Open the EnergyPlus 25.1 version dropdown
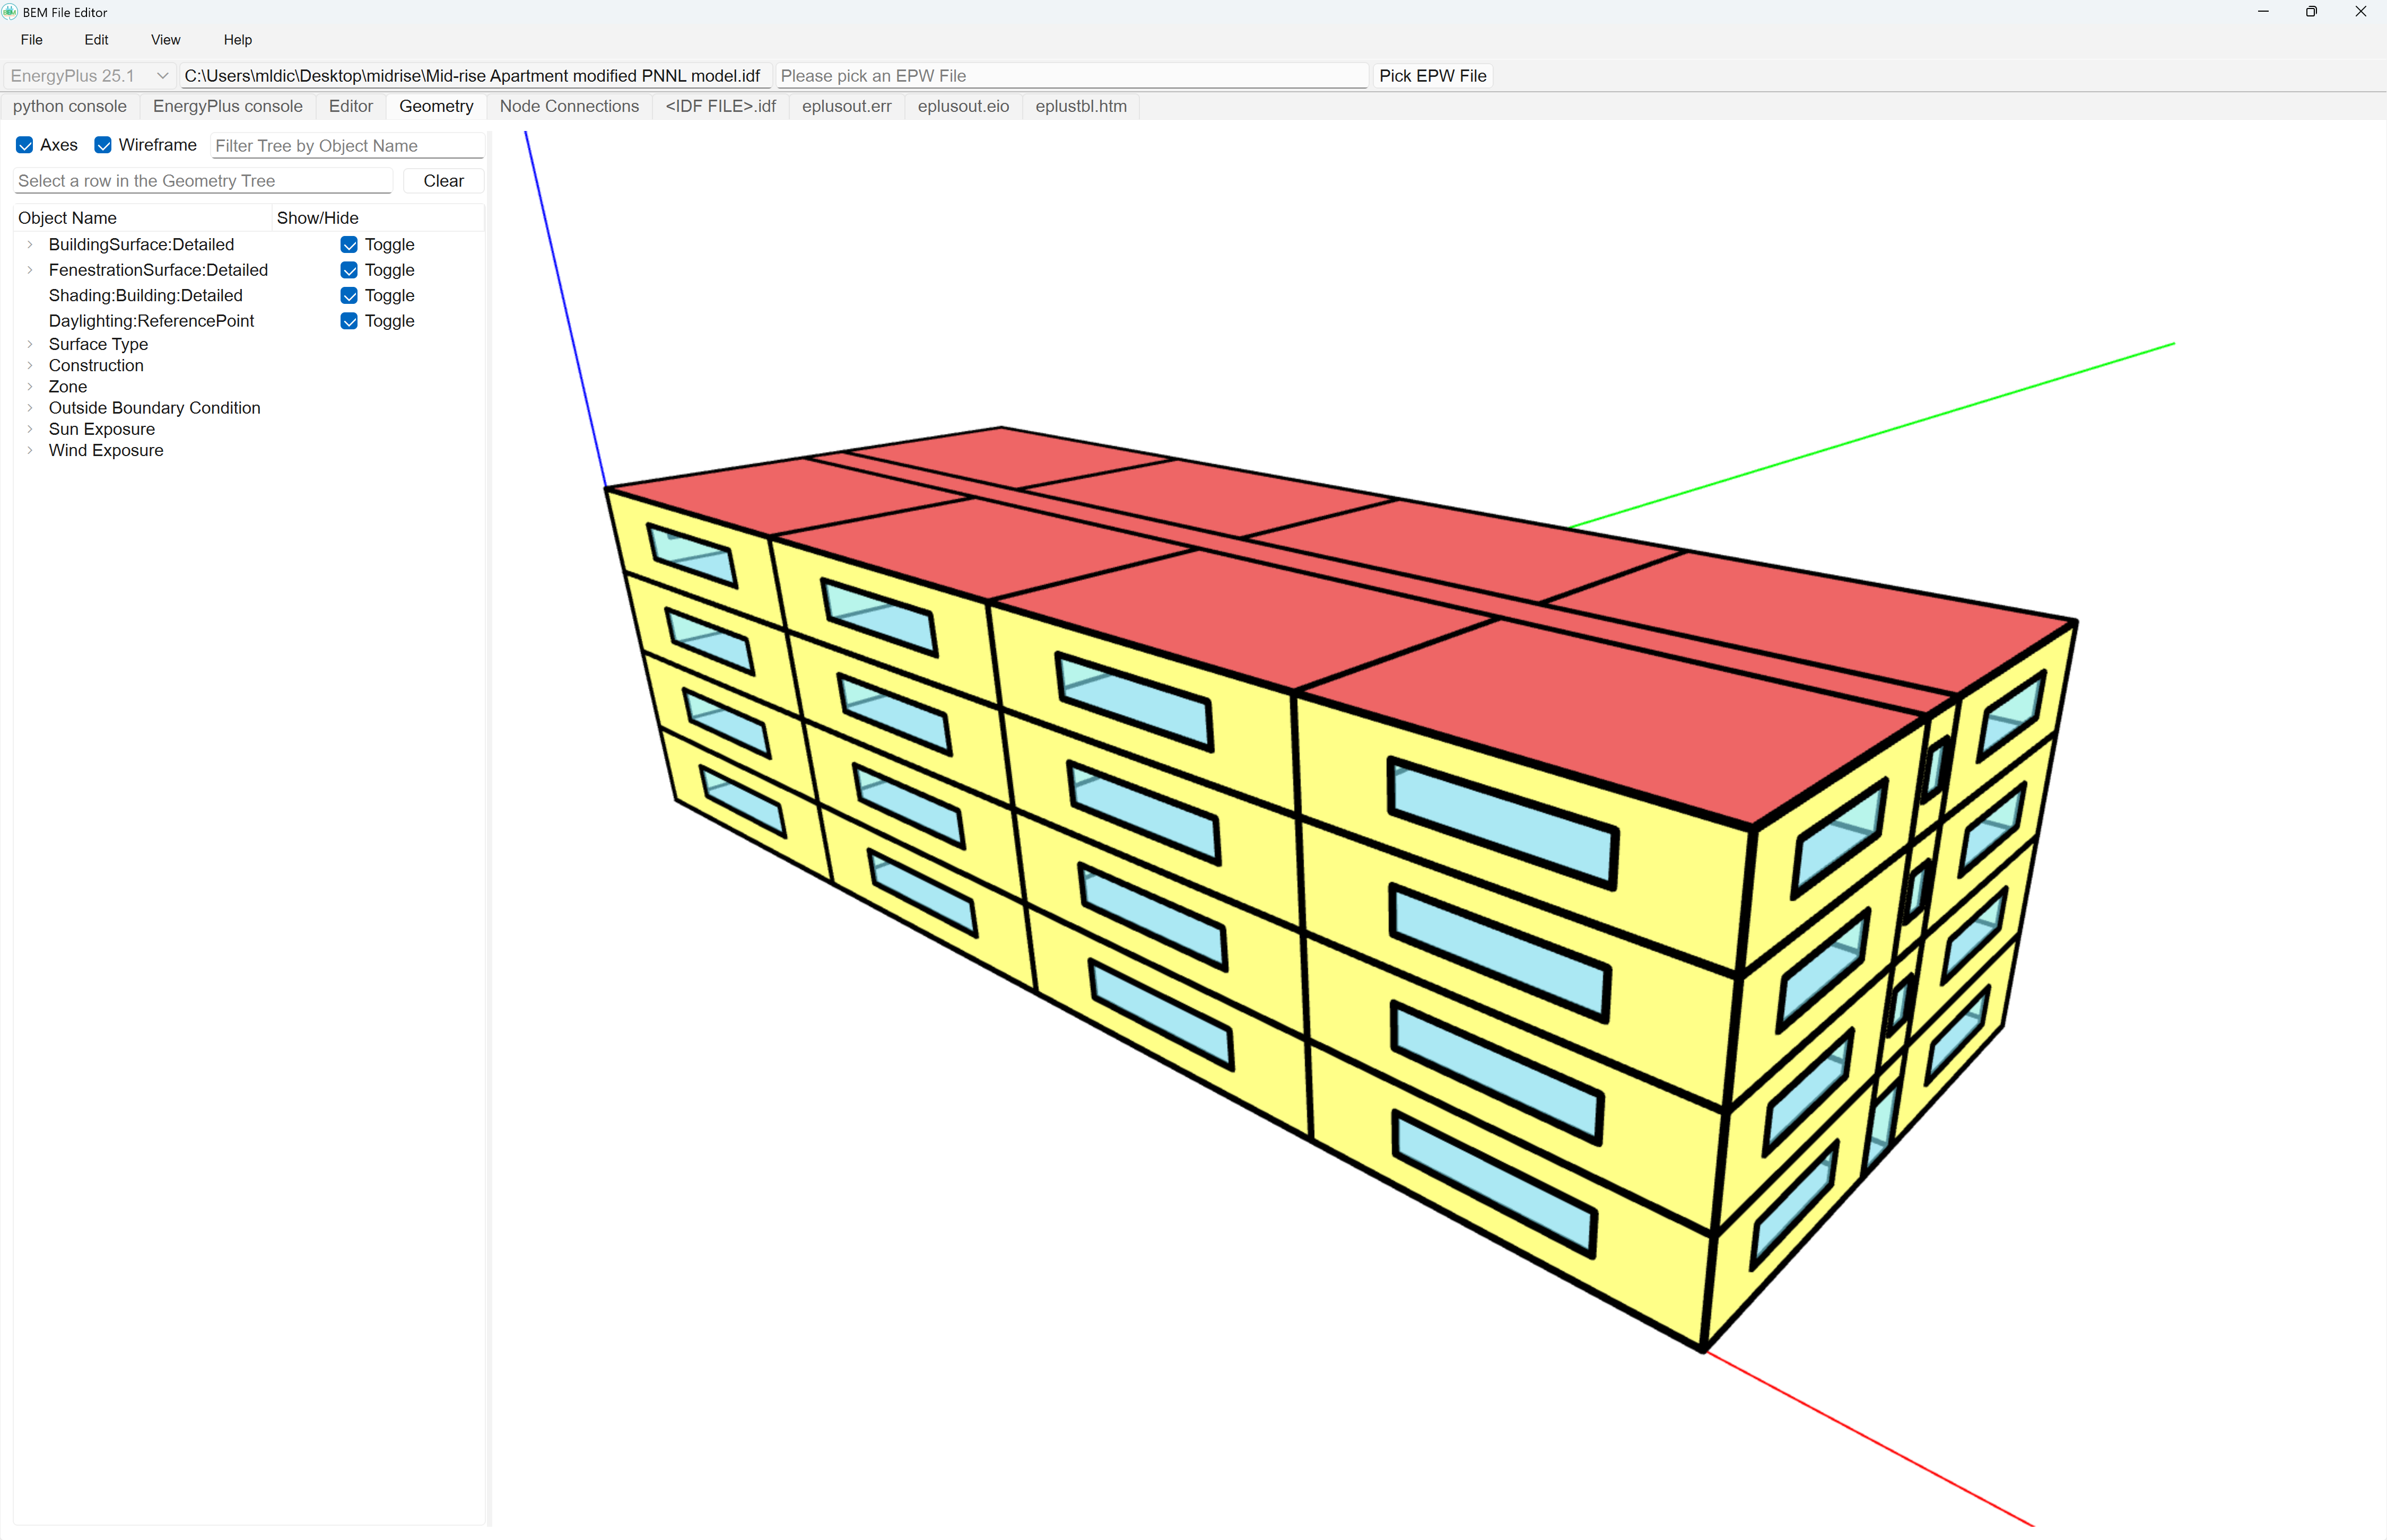Viewport: 2387px width, 1540px height. (89, 76)
